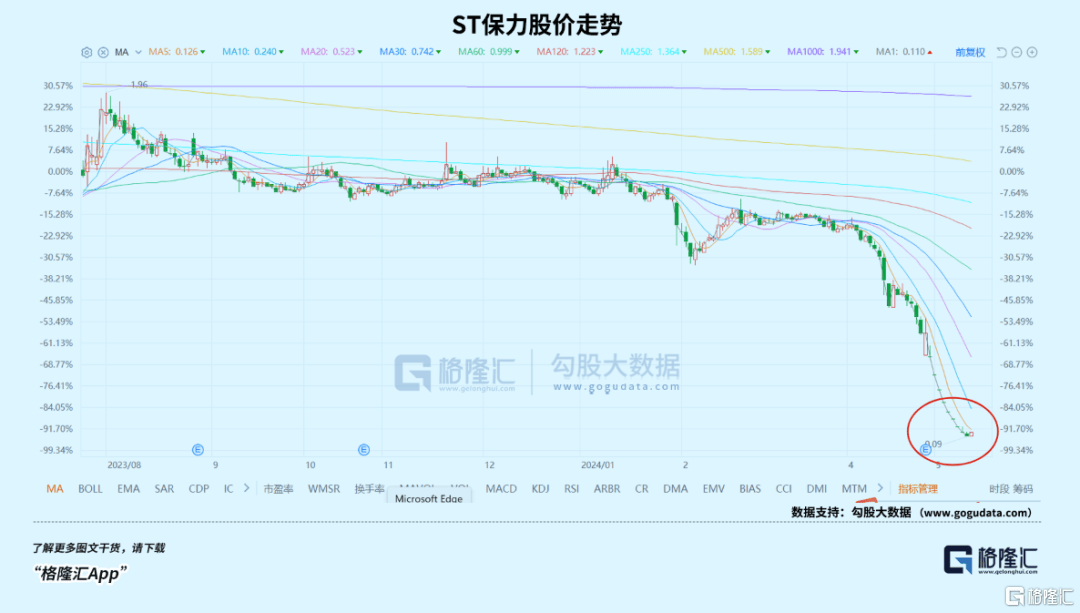Click the 前复权 adjustment button
The height and width of the screenshot is (613, 1080).
tap(970, 52)
